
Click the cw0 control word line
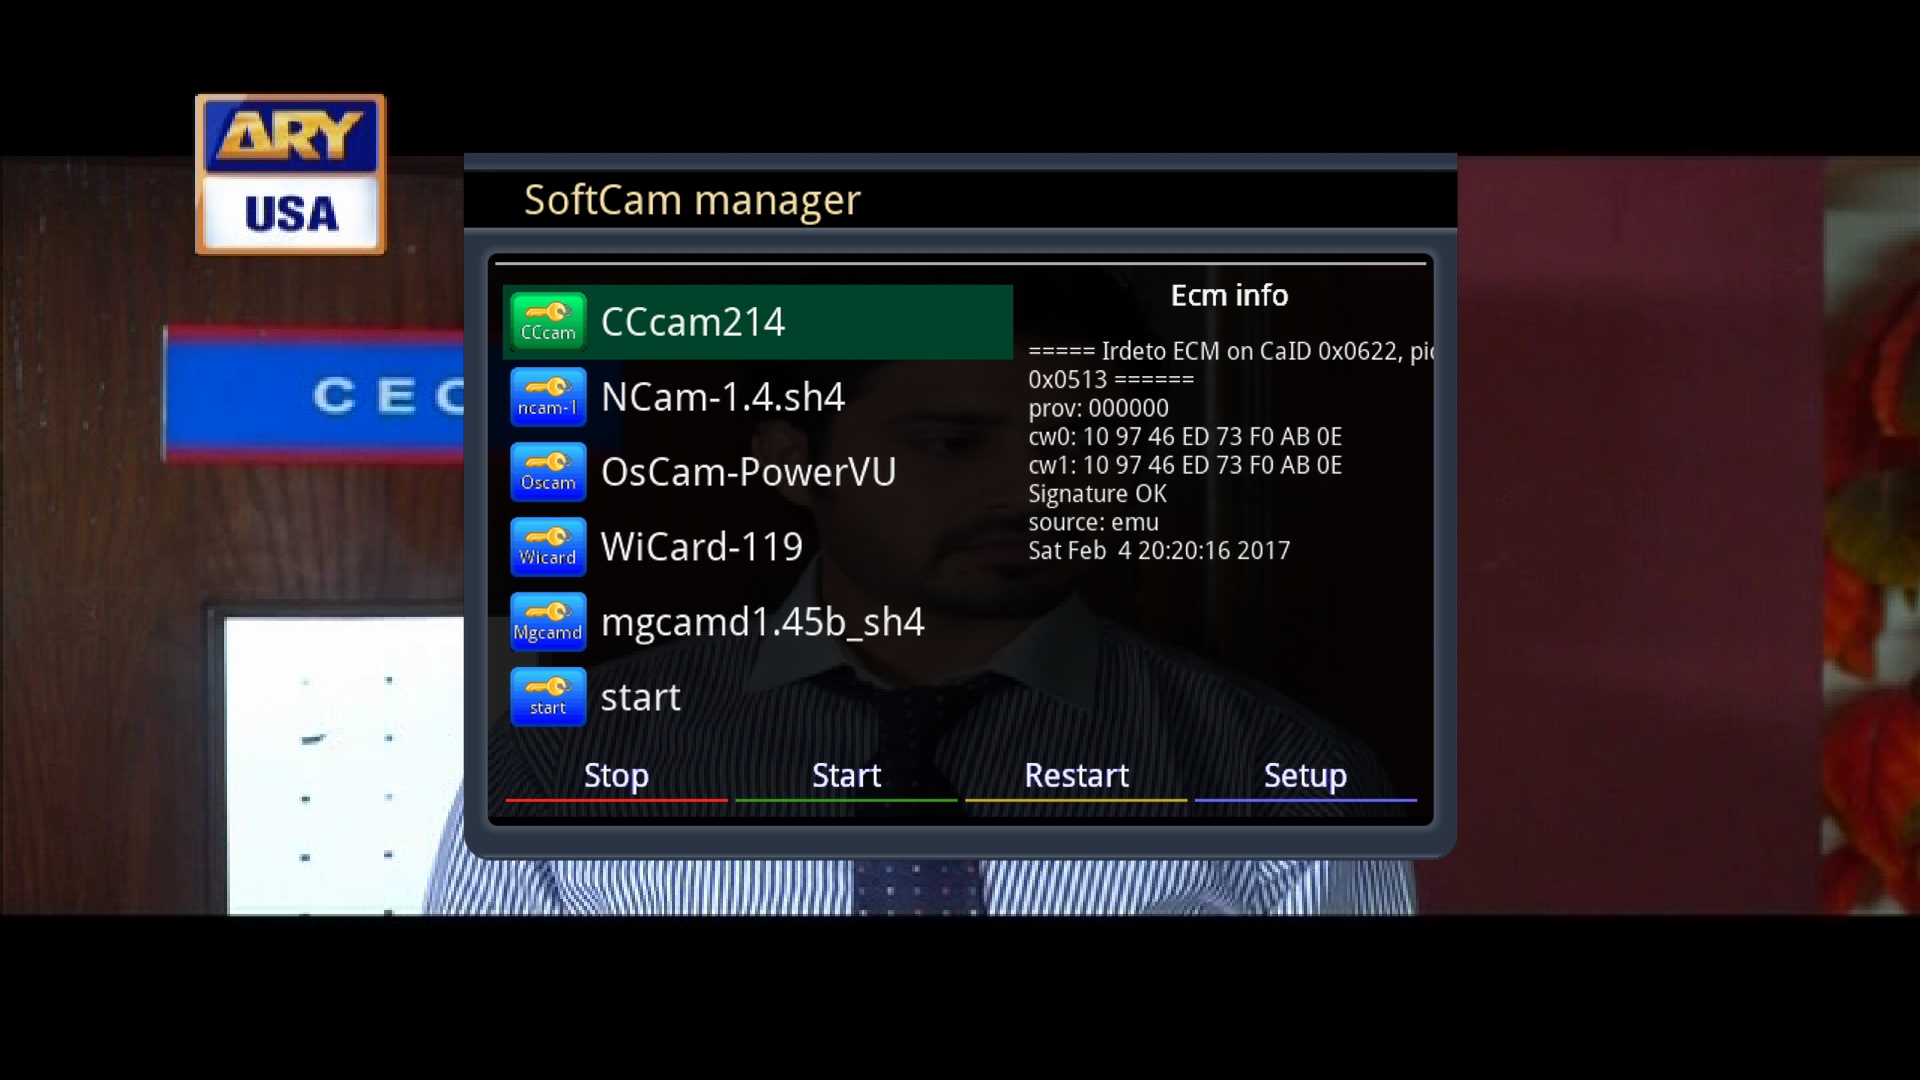click(x=1185, y=437)
